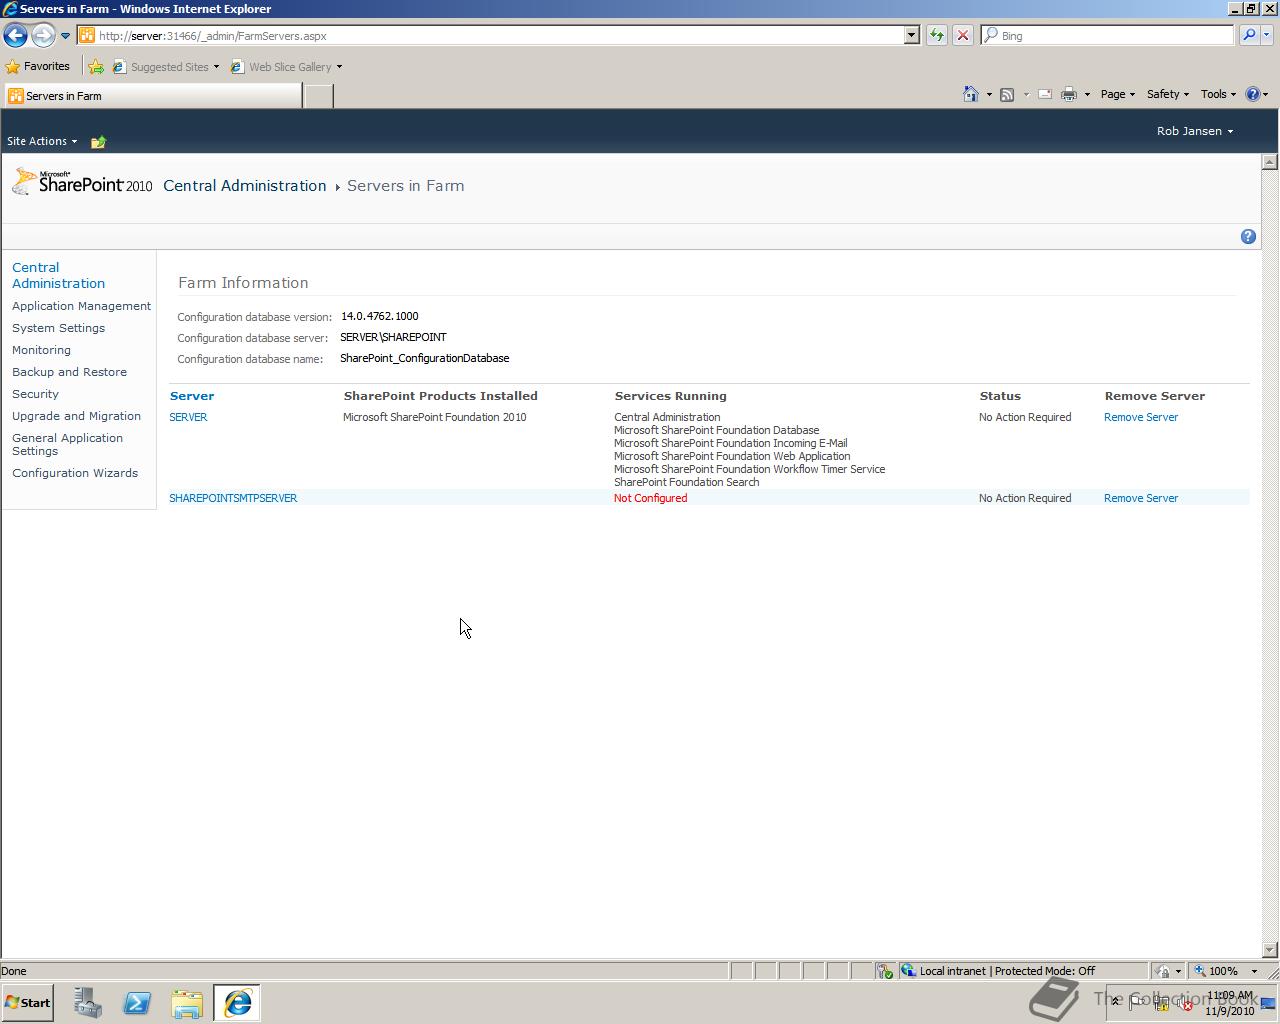Click the Central Administration breadcrumb link
1280x1024 pixels.
click(245, 186)
